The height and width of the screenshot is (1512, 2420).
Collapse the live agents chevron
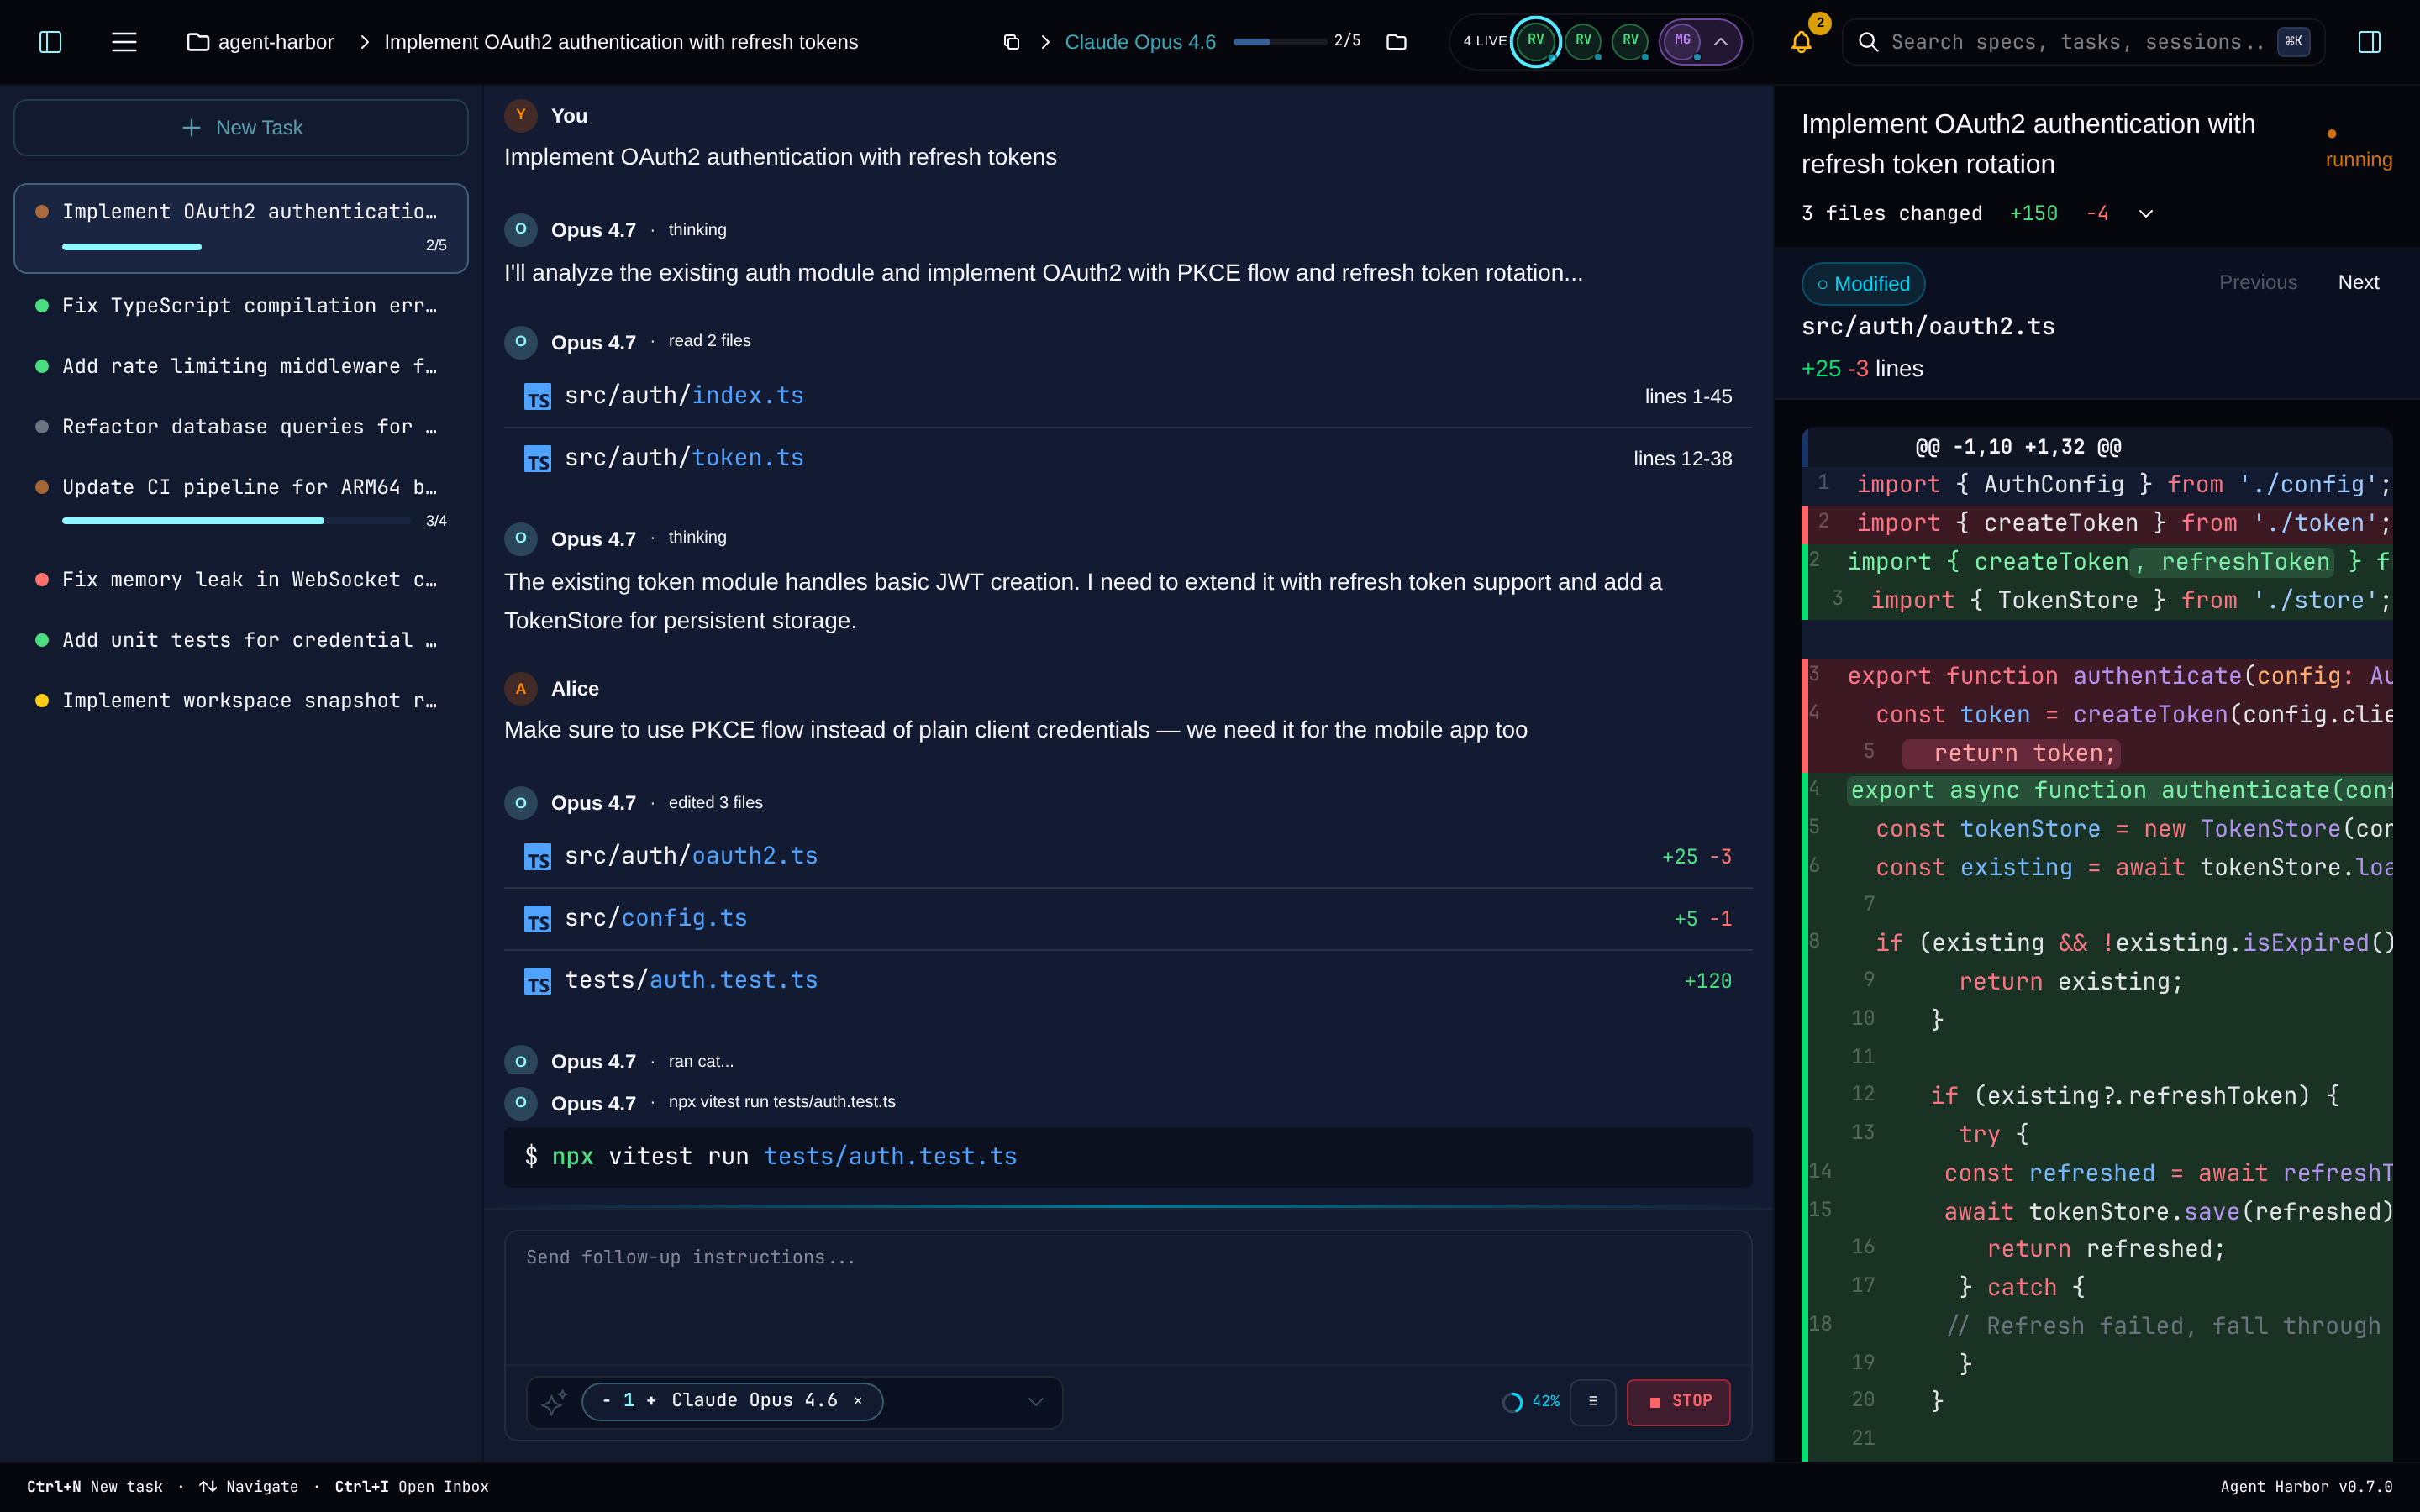pos(1721,42)
